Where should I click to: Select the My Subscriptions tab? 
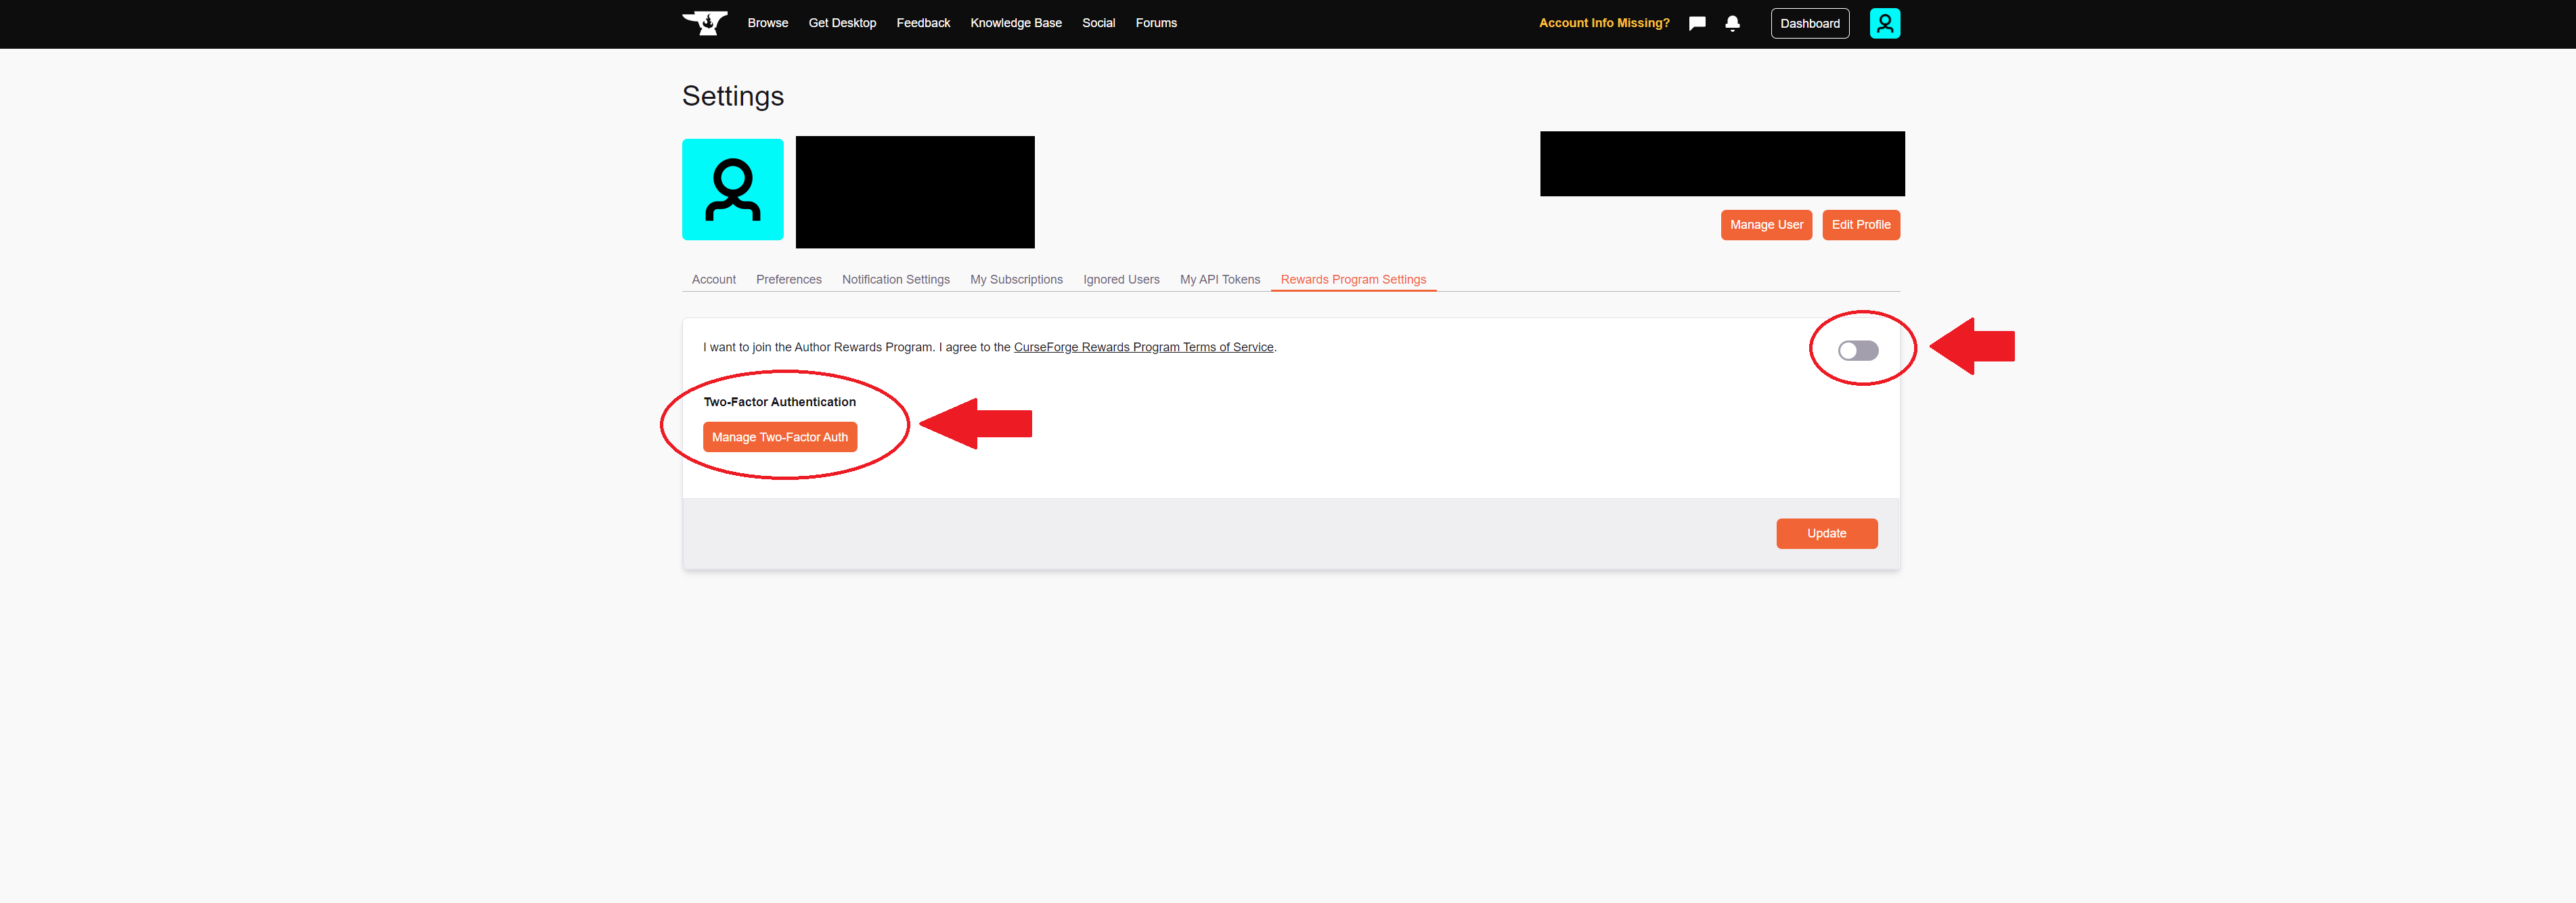1016,280
